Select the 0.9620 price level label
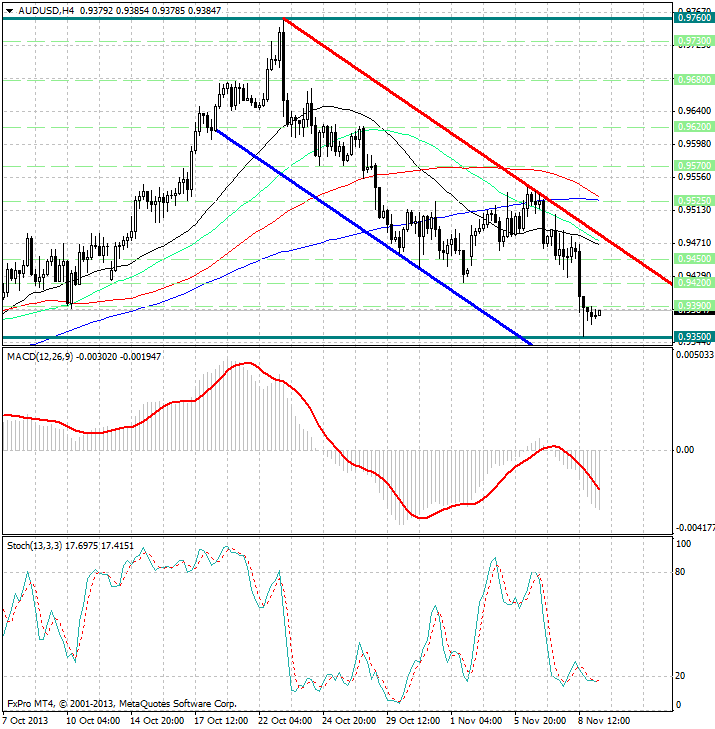Viewport: 715px width, 729px height. point(694,126)
